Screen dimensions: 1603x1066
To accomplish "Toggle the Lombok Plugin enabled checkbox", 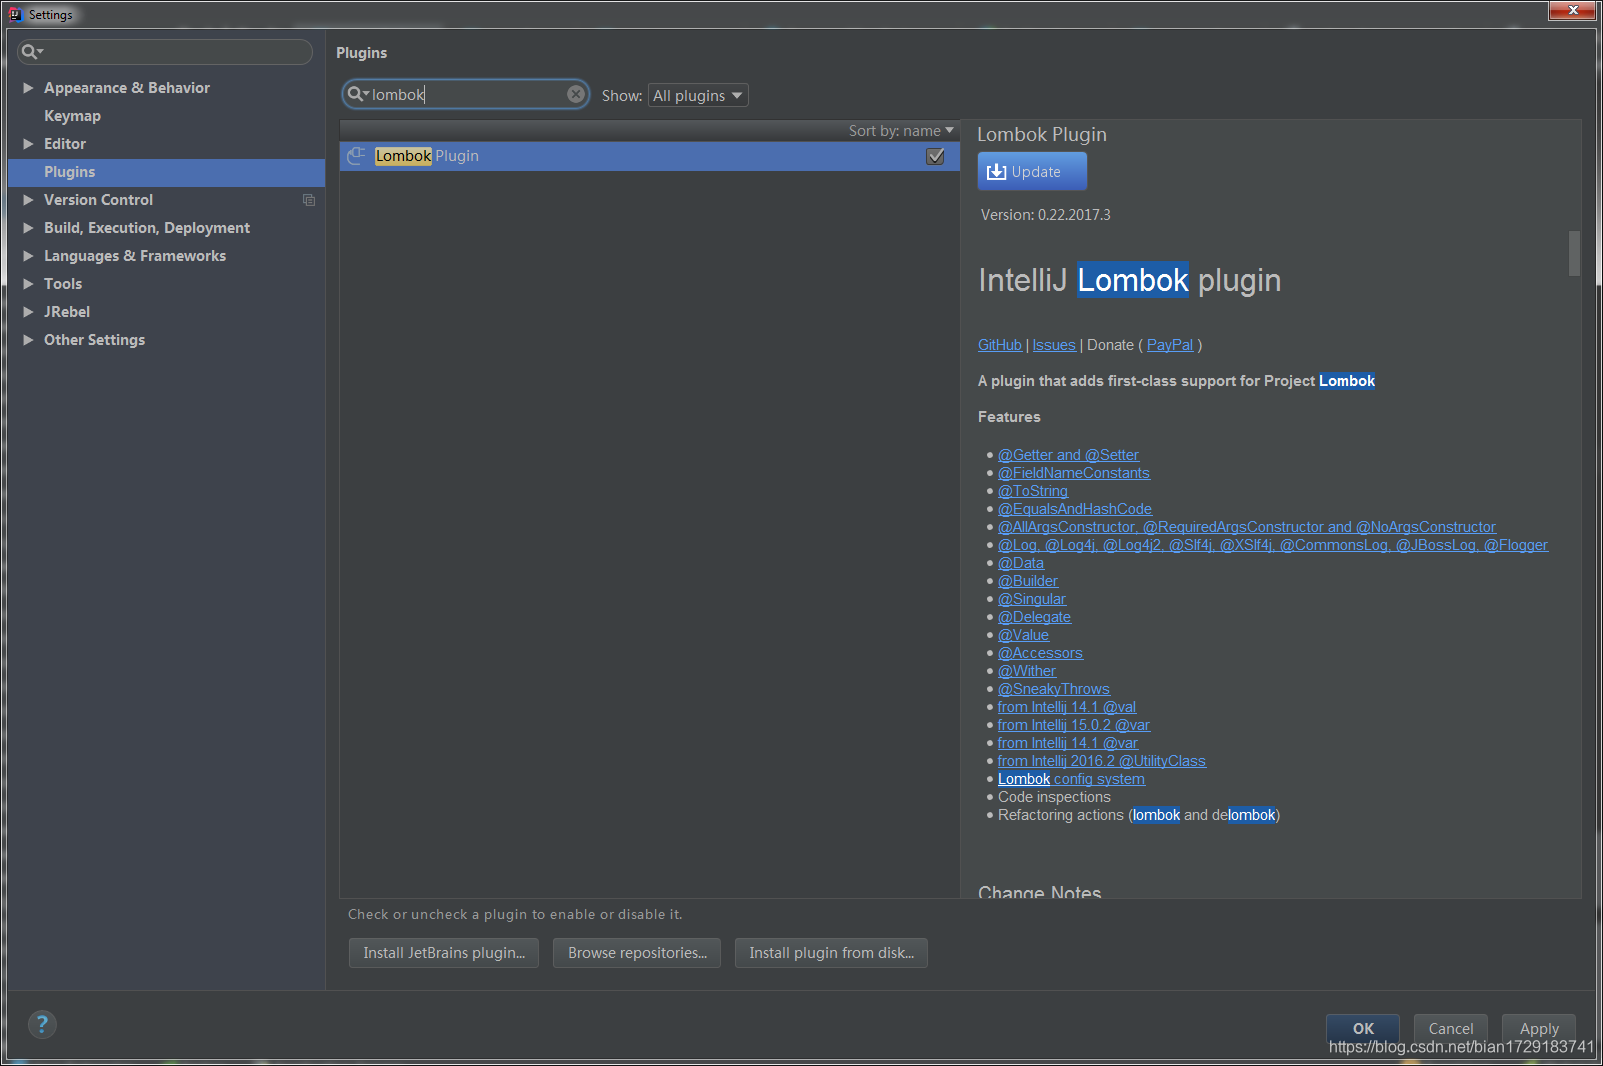I will point(935,156).
